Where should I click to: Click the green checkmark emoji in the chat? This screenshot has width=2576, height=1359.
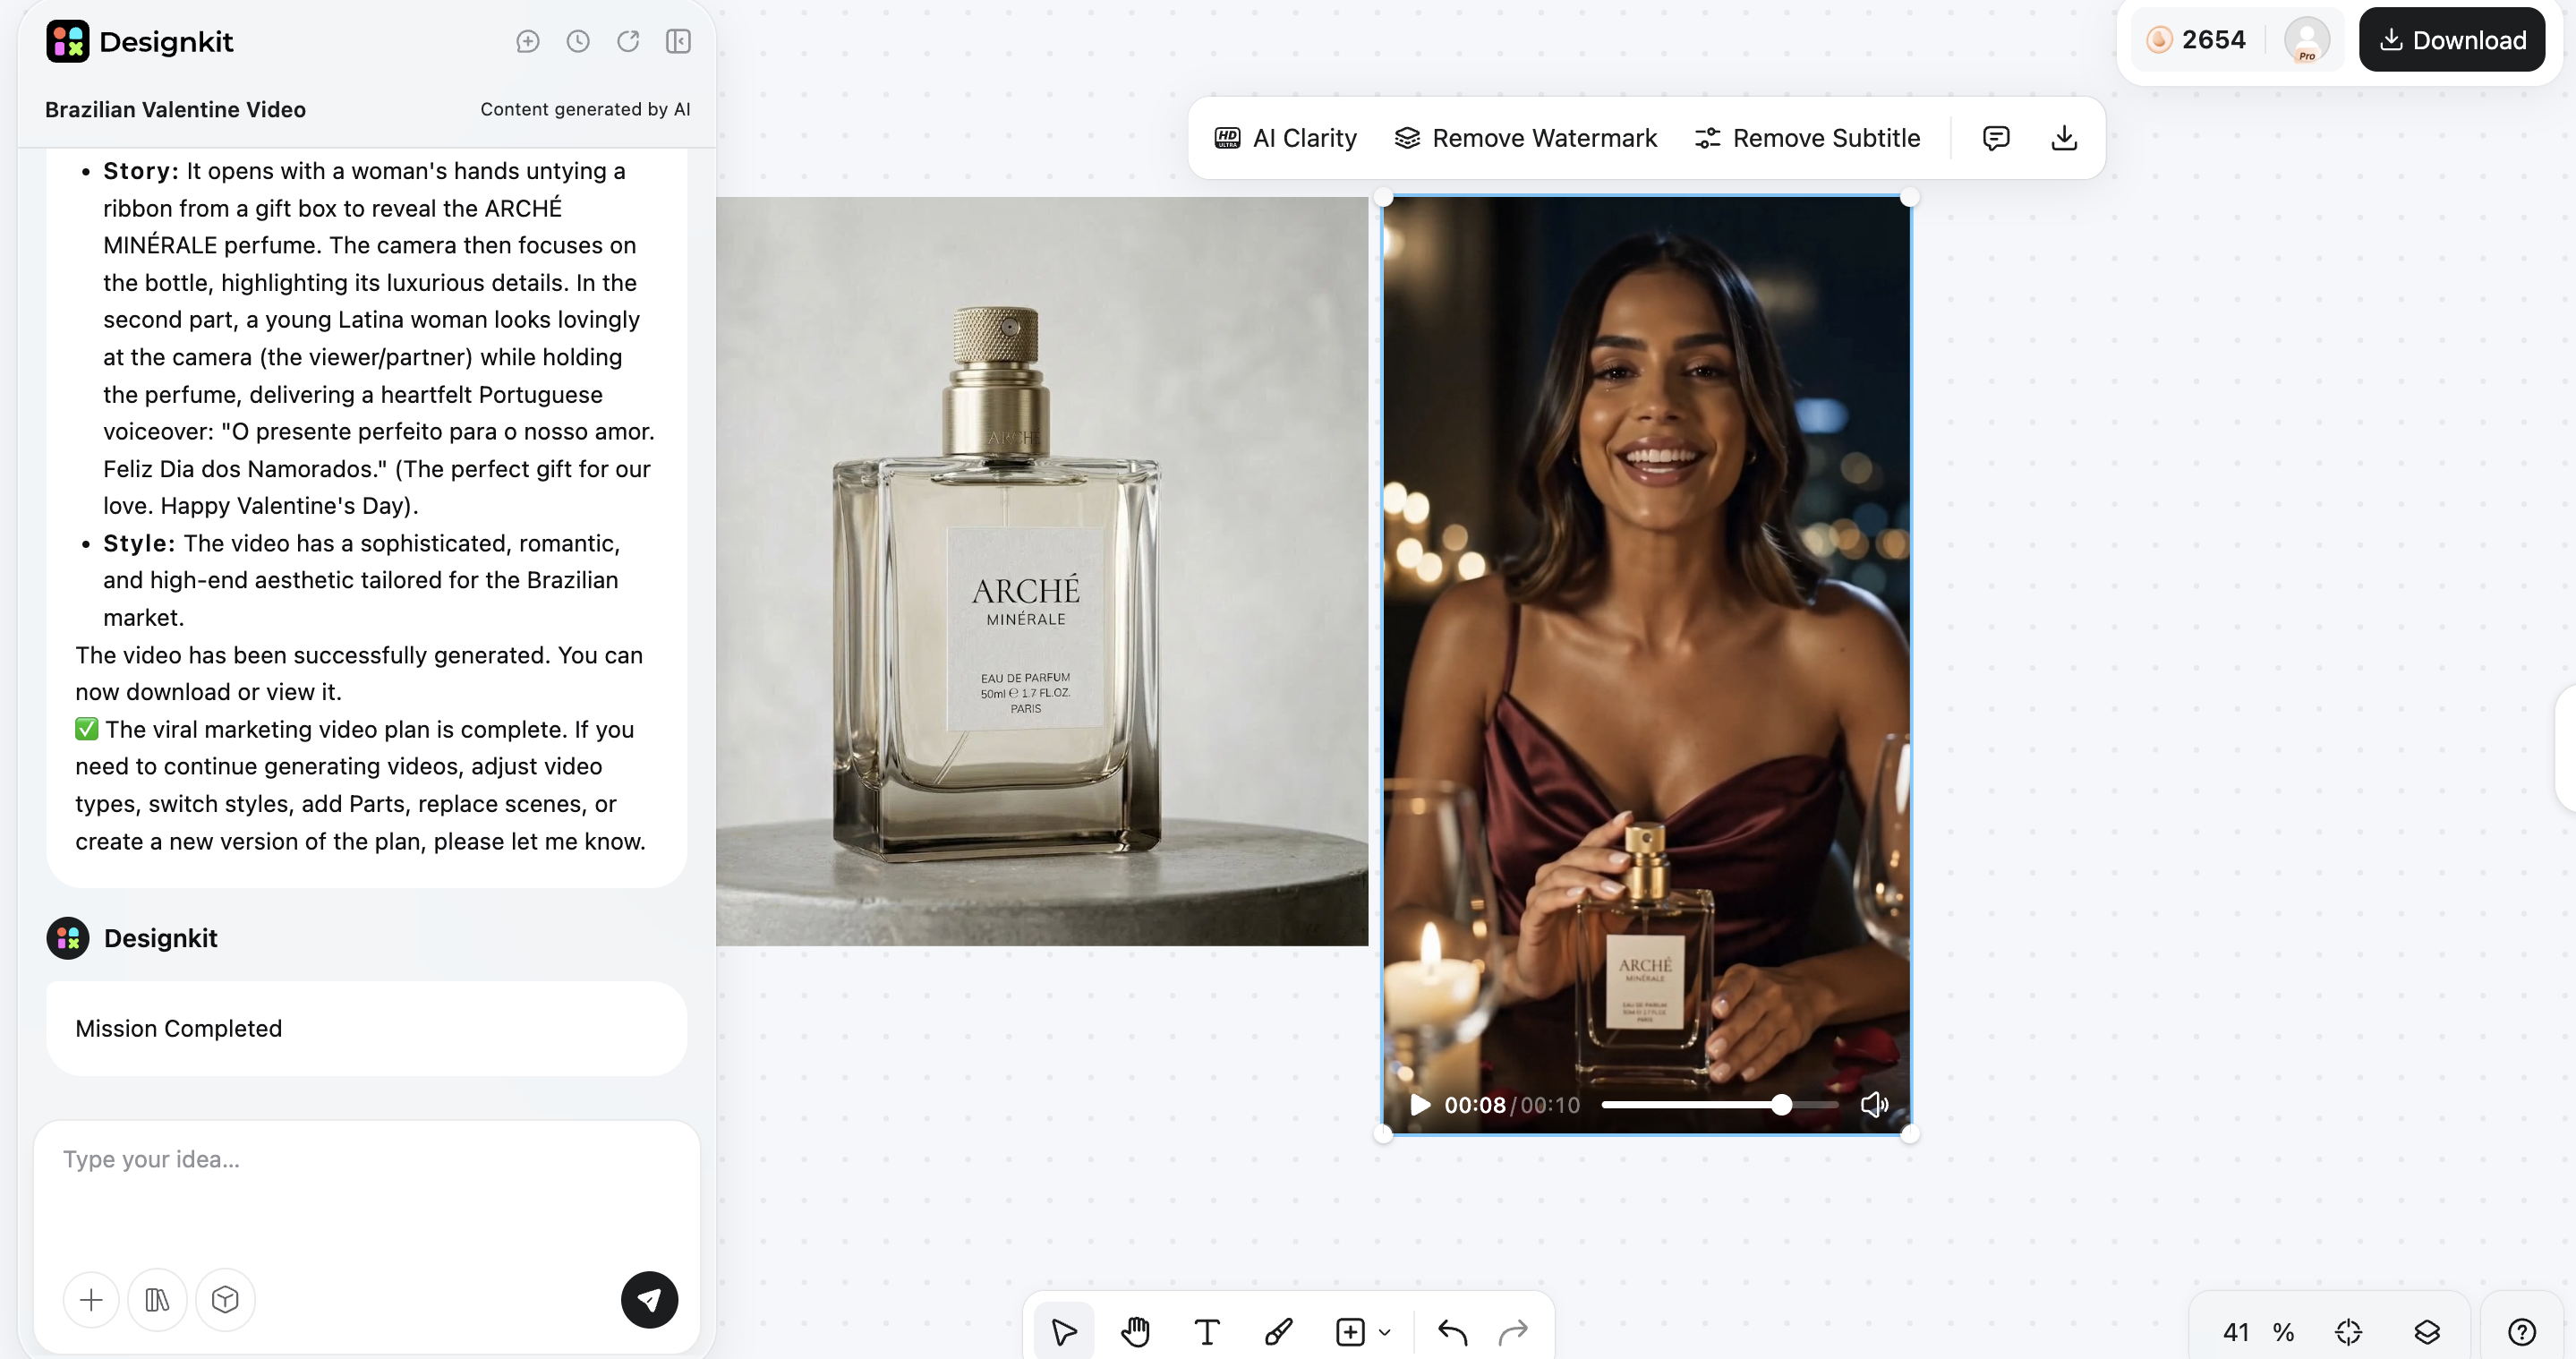[x=87, y=729]
